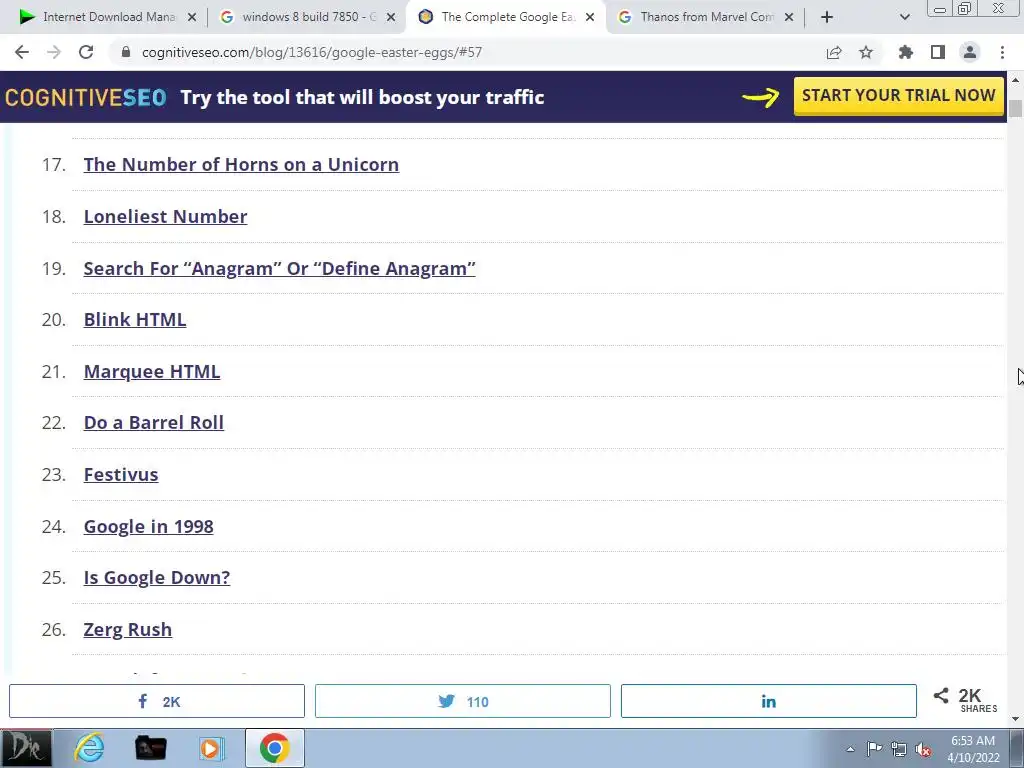Go back to the previous page

pos(22,52)
